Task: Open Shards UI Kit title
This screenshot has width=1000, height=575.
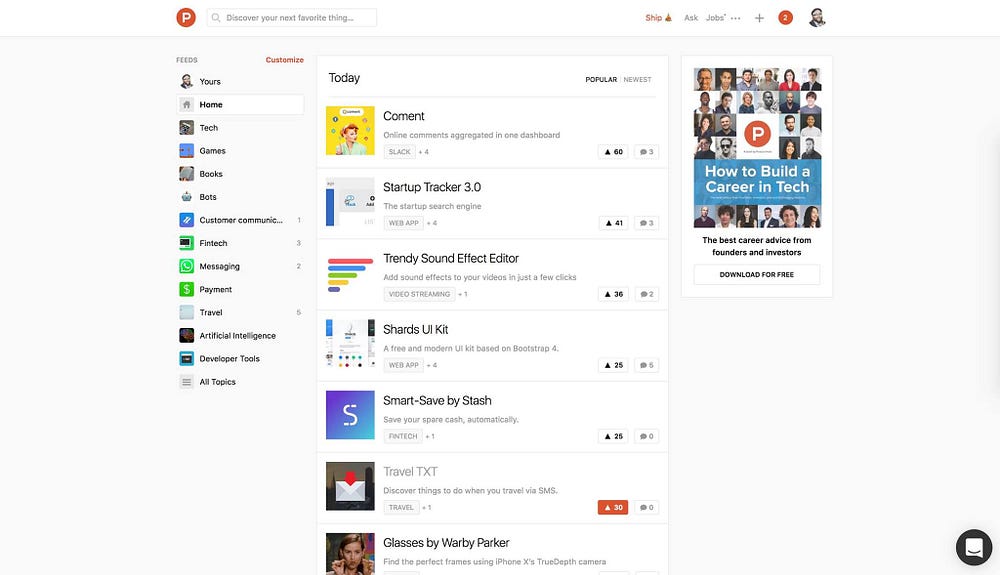Action: [415, 330]
